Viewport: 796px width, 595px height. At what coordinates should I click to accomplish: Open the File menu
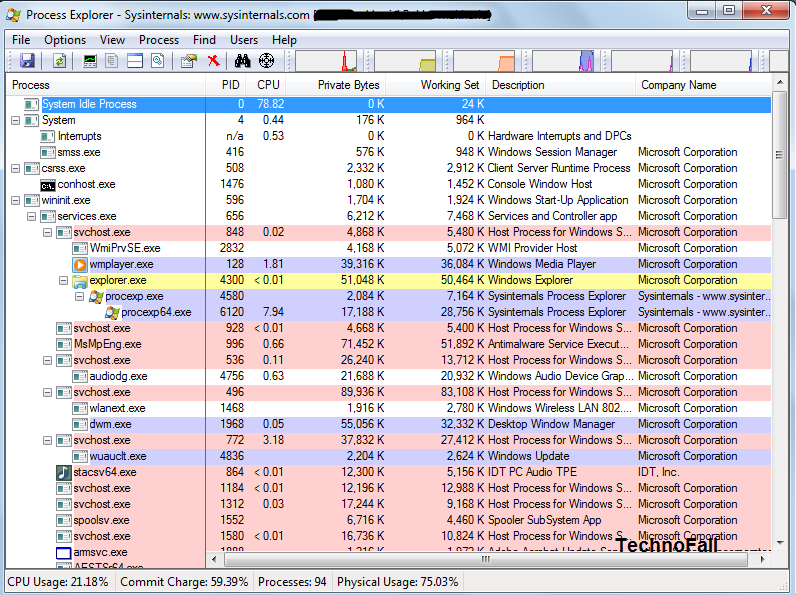click(21, 40)
